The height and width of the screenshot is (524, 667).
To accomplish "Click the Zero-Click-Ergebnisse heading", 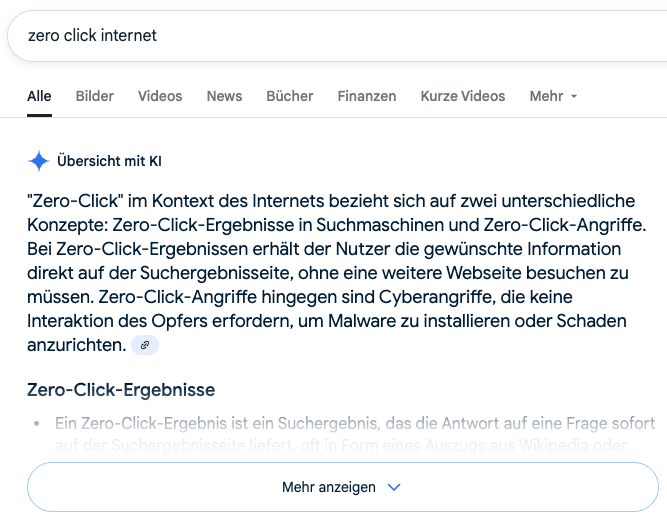I will point(121,390).
